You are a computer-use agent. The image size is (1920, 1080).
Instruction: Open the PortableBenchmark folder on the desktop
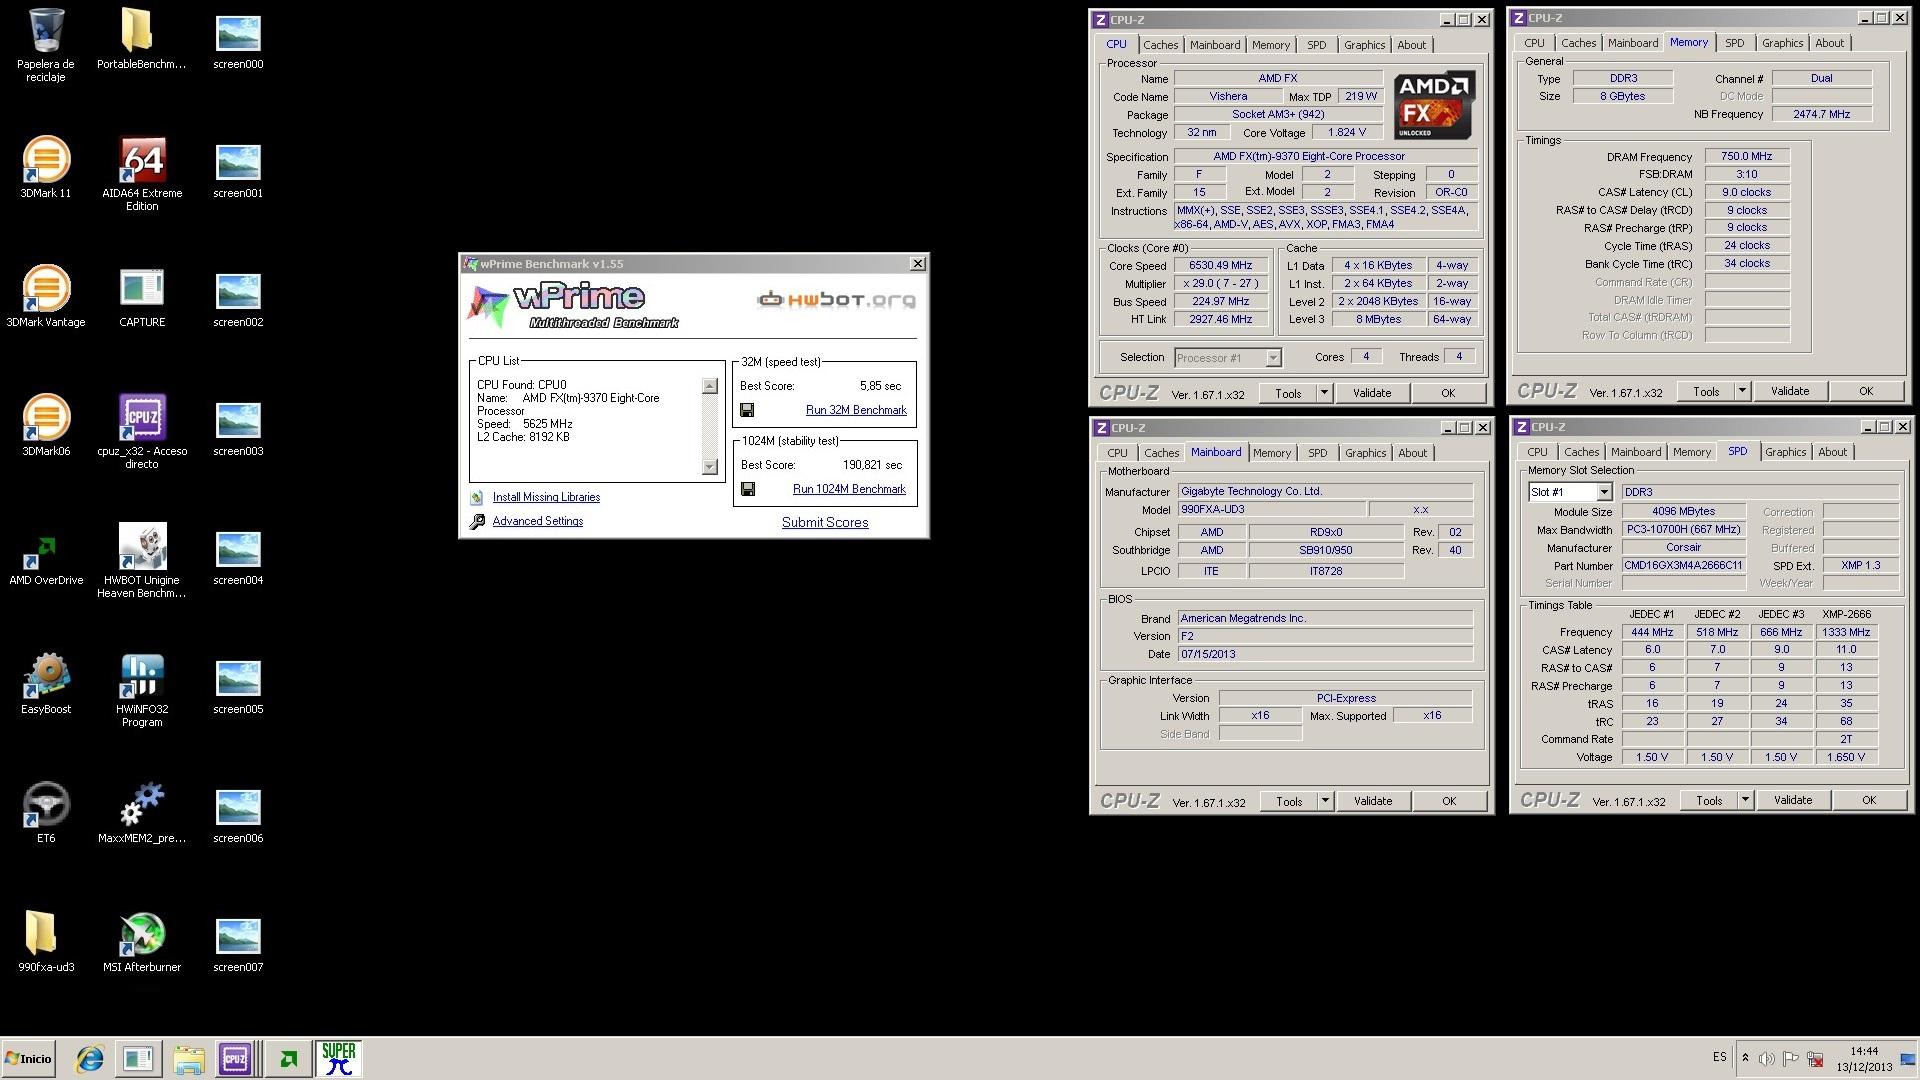(x=141, y=40)
